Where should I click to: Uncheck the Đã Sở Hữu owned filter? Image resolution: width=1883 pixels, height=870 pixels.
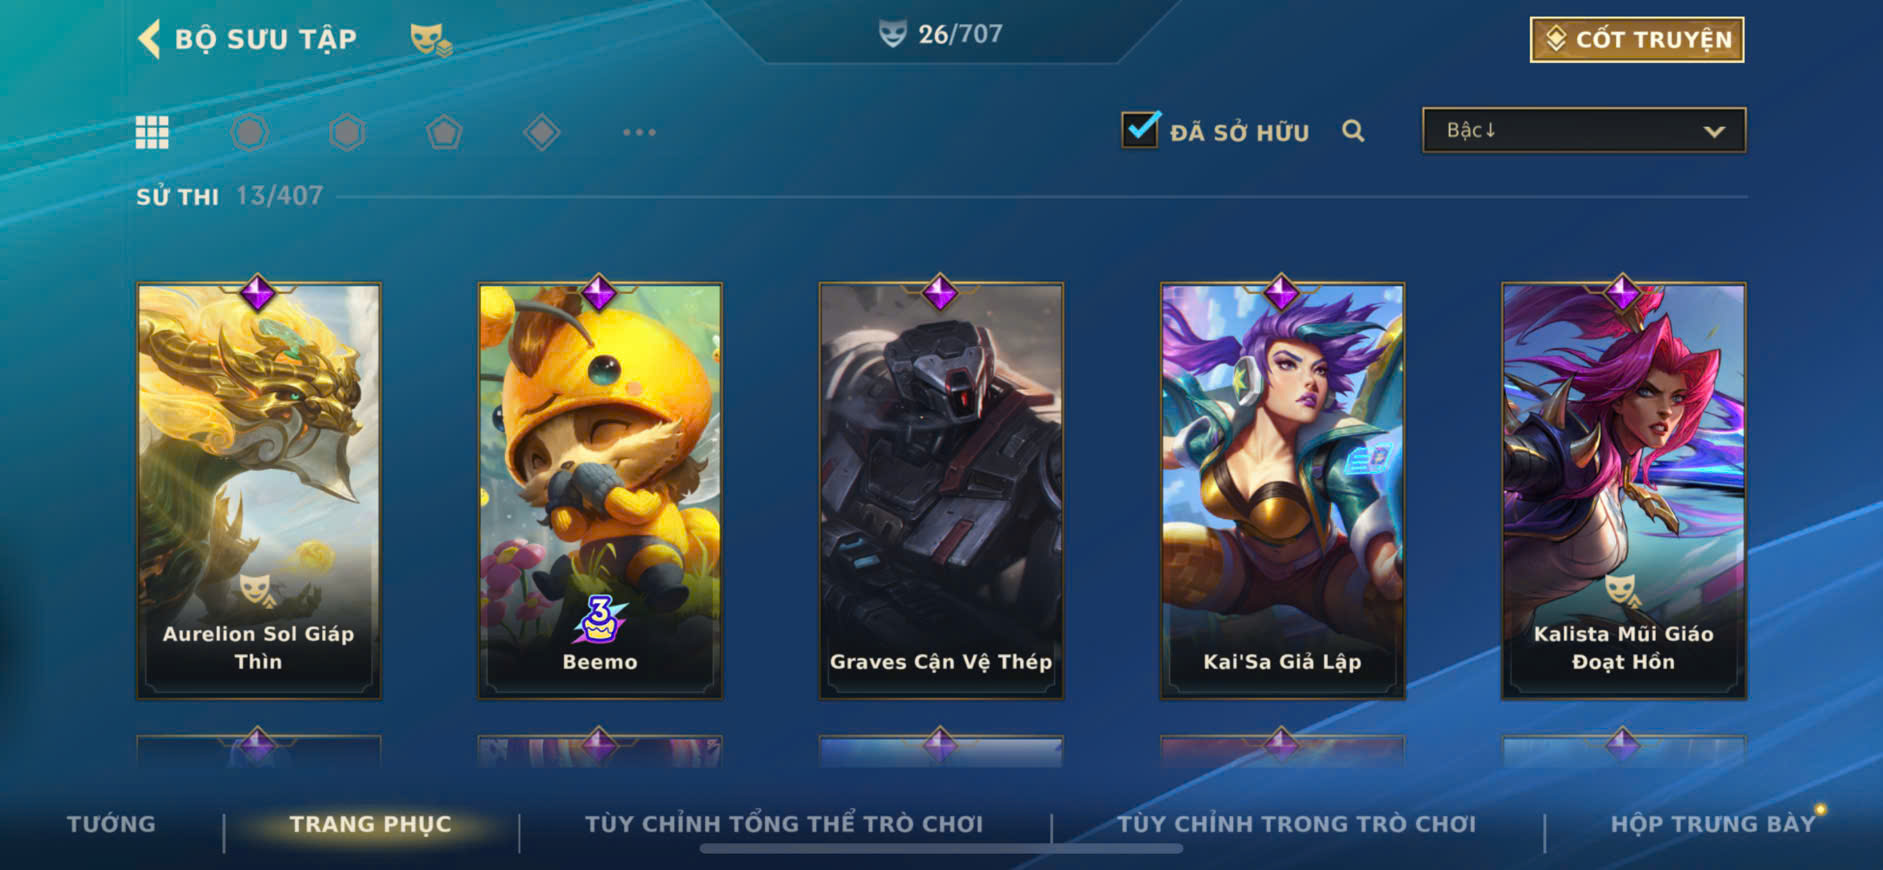click(x=1141, y=130)
